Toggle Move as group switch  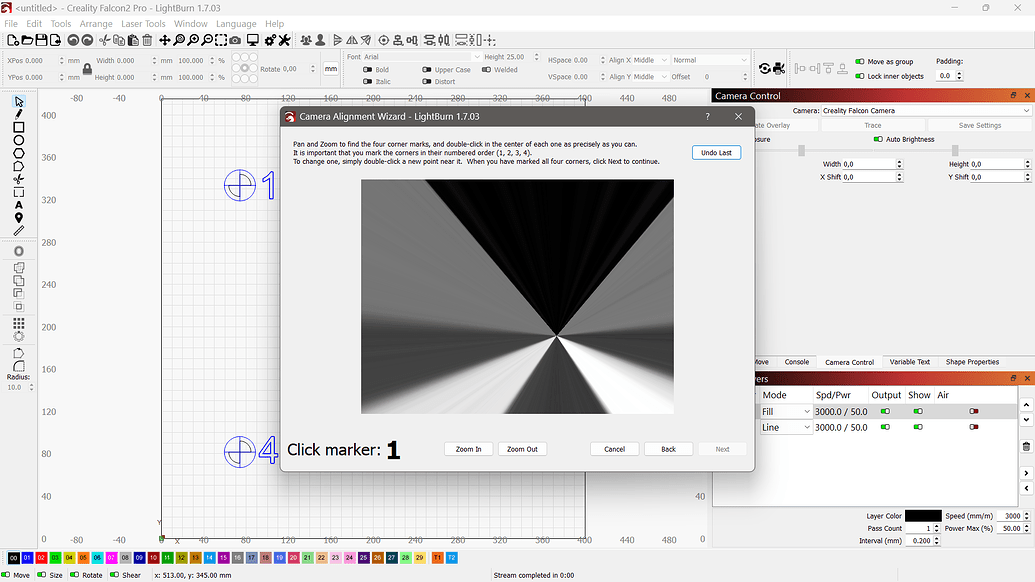coord(859,61)
